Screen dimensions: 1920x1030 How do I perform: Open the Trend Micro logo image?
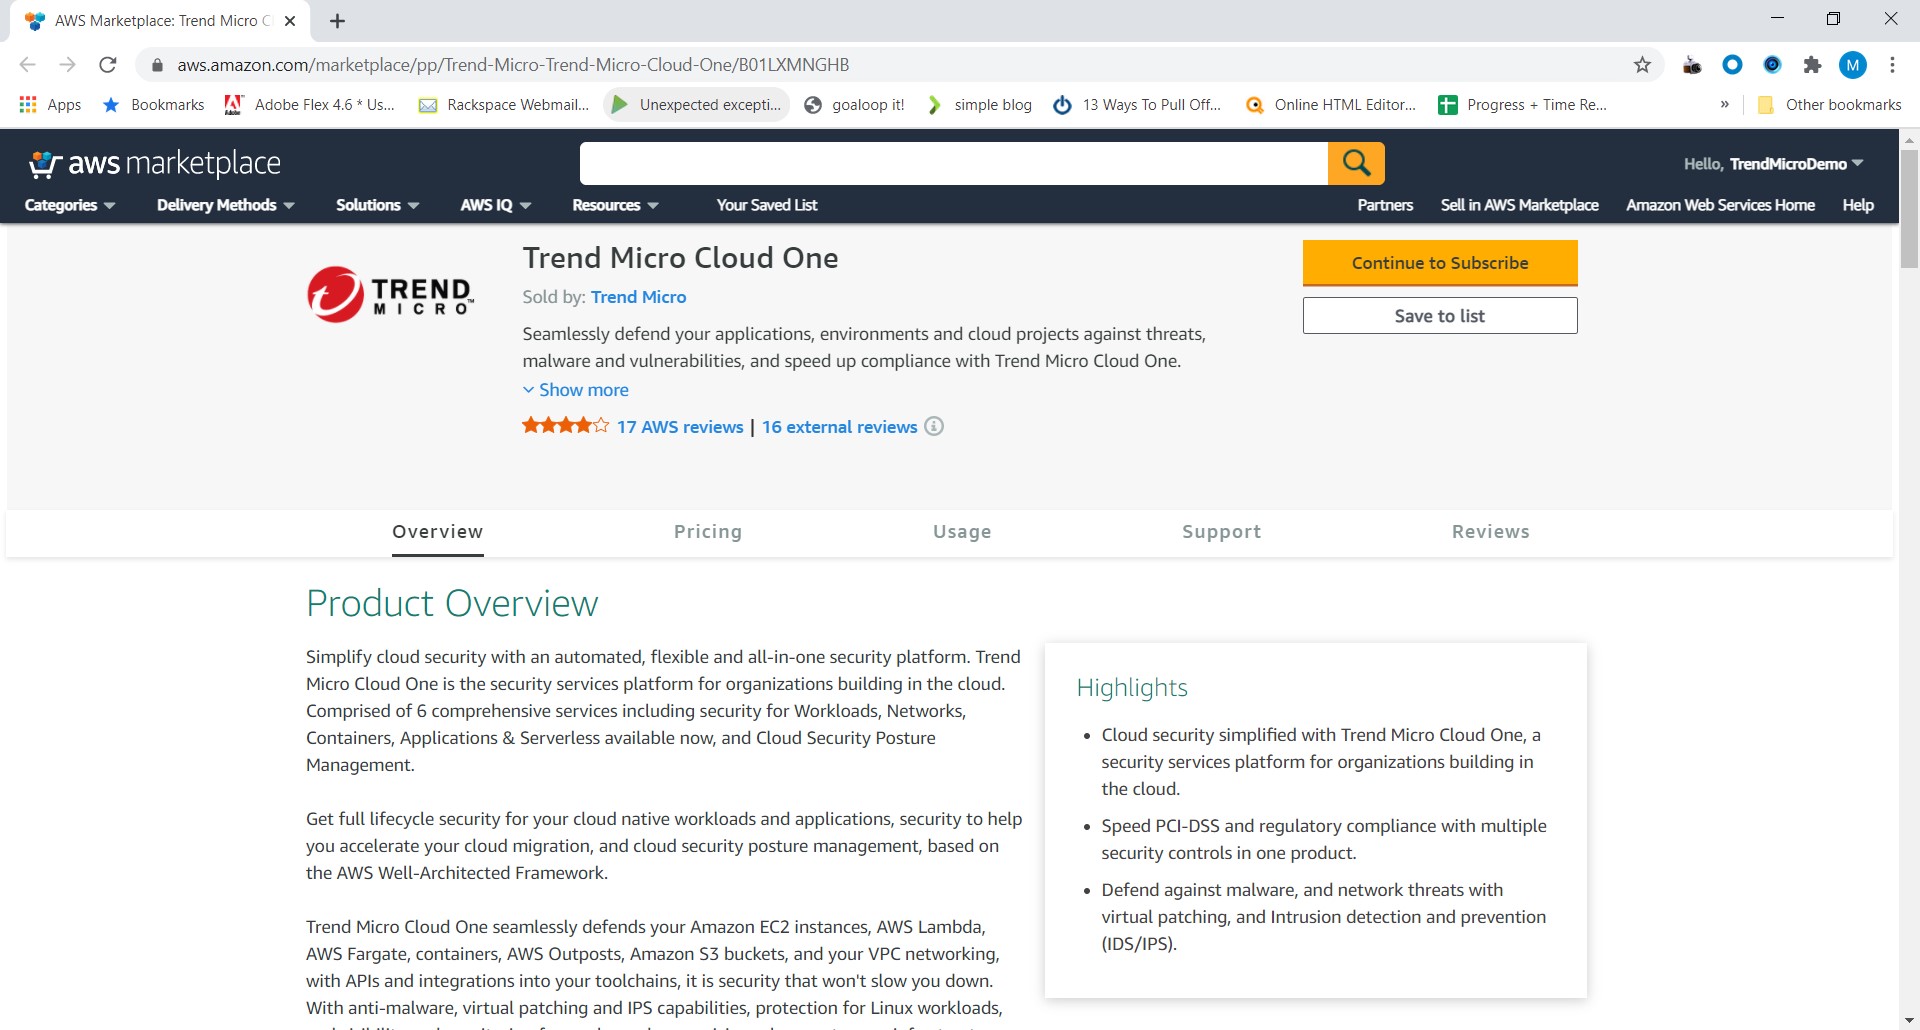[390, 295]
